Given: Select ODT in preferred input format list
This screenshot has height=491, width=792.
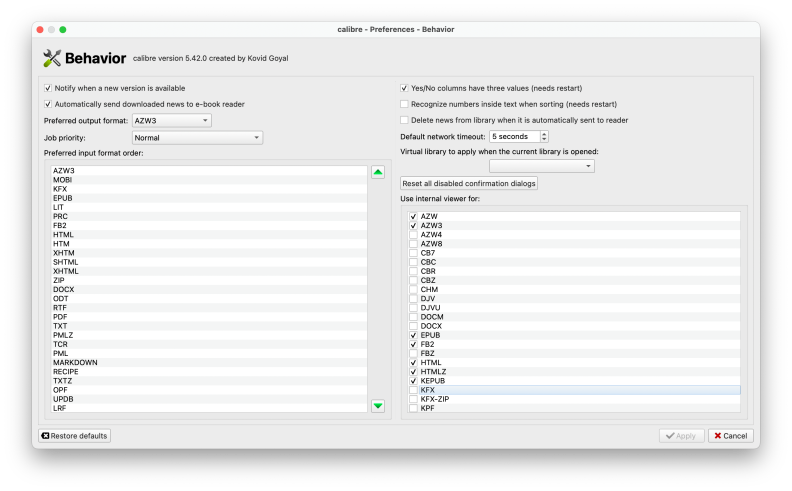Looking at the screenshot, I should (209, 299).
